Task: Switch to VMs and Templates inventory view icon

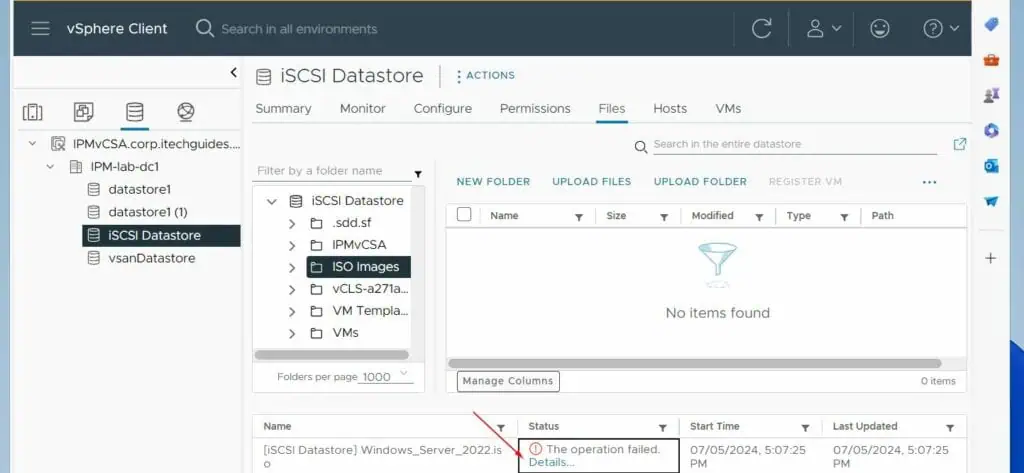Action: click(84, 112)
